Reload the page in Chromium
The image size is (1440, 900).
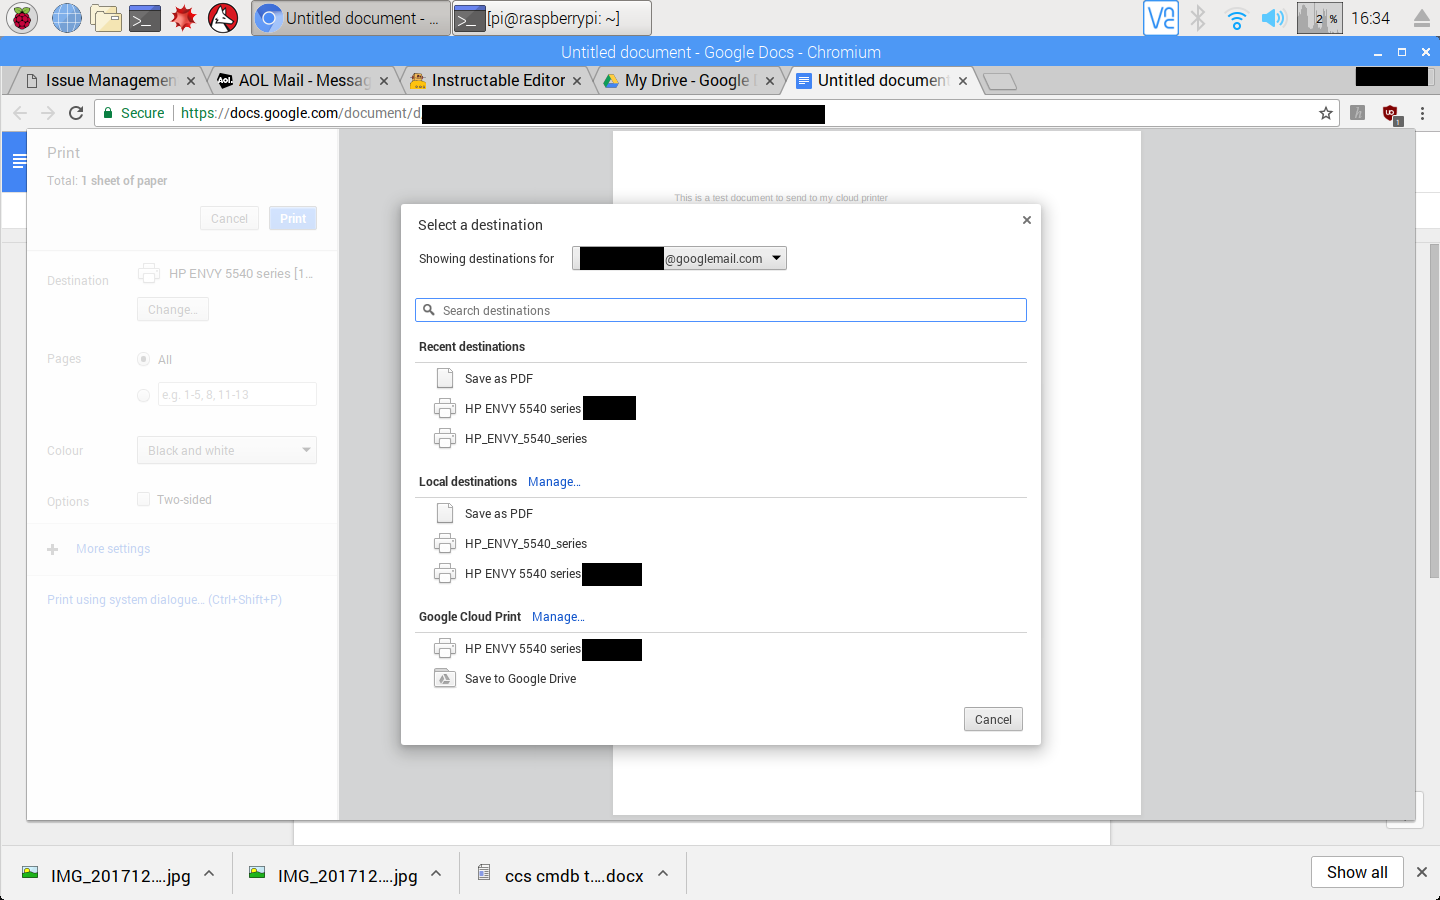pos(76,113)
